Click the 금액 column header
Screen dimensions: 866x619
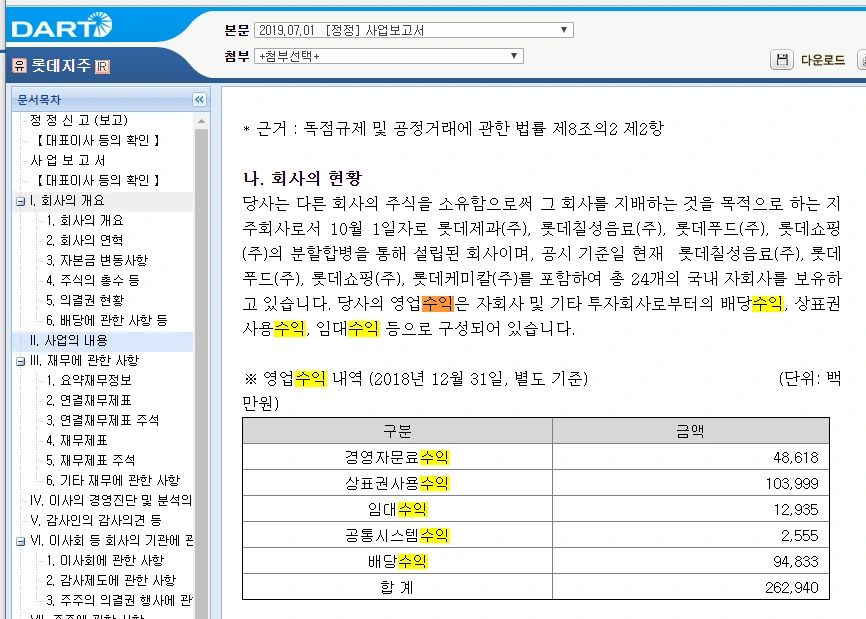(x=690, y=431)
